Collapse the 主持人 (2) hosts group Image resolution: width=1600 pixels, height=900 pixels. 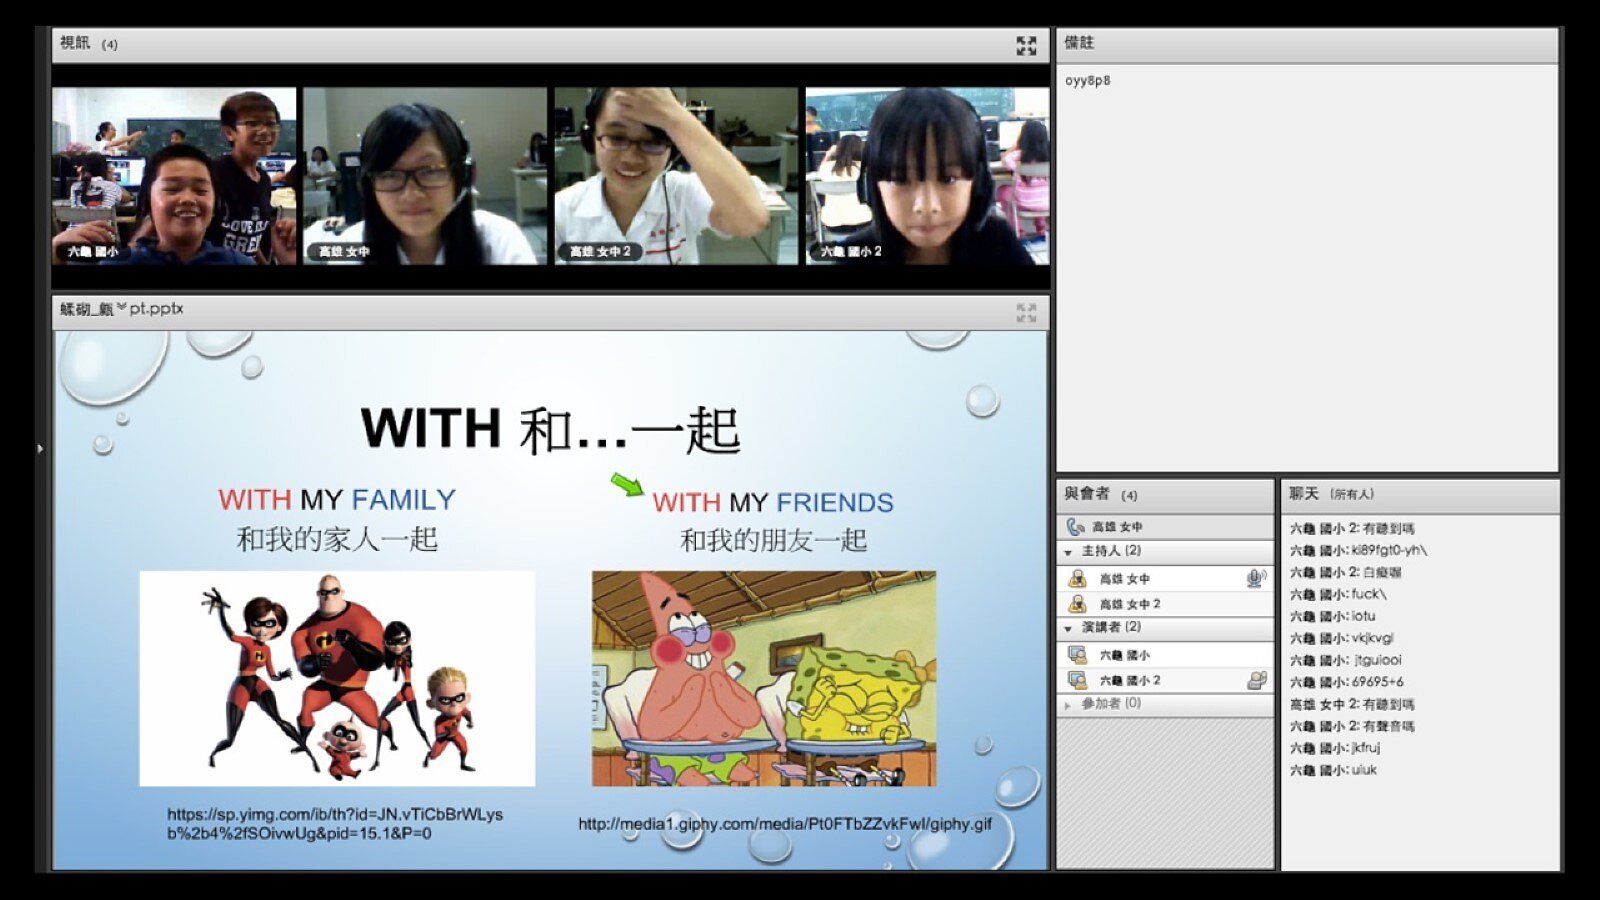pos(1068,552)
